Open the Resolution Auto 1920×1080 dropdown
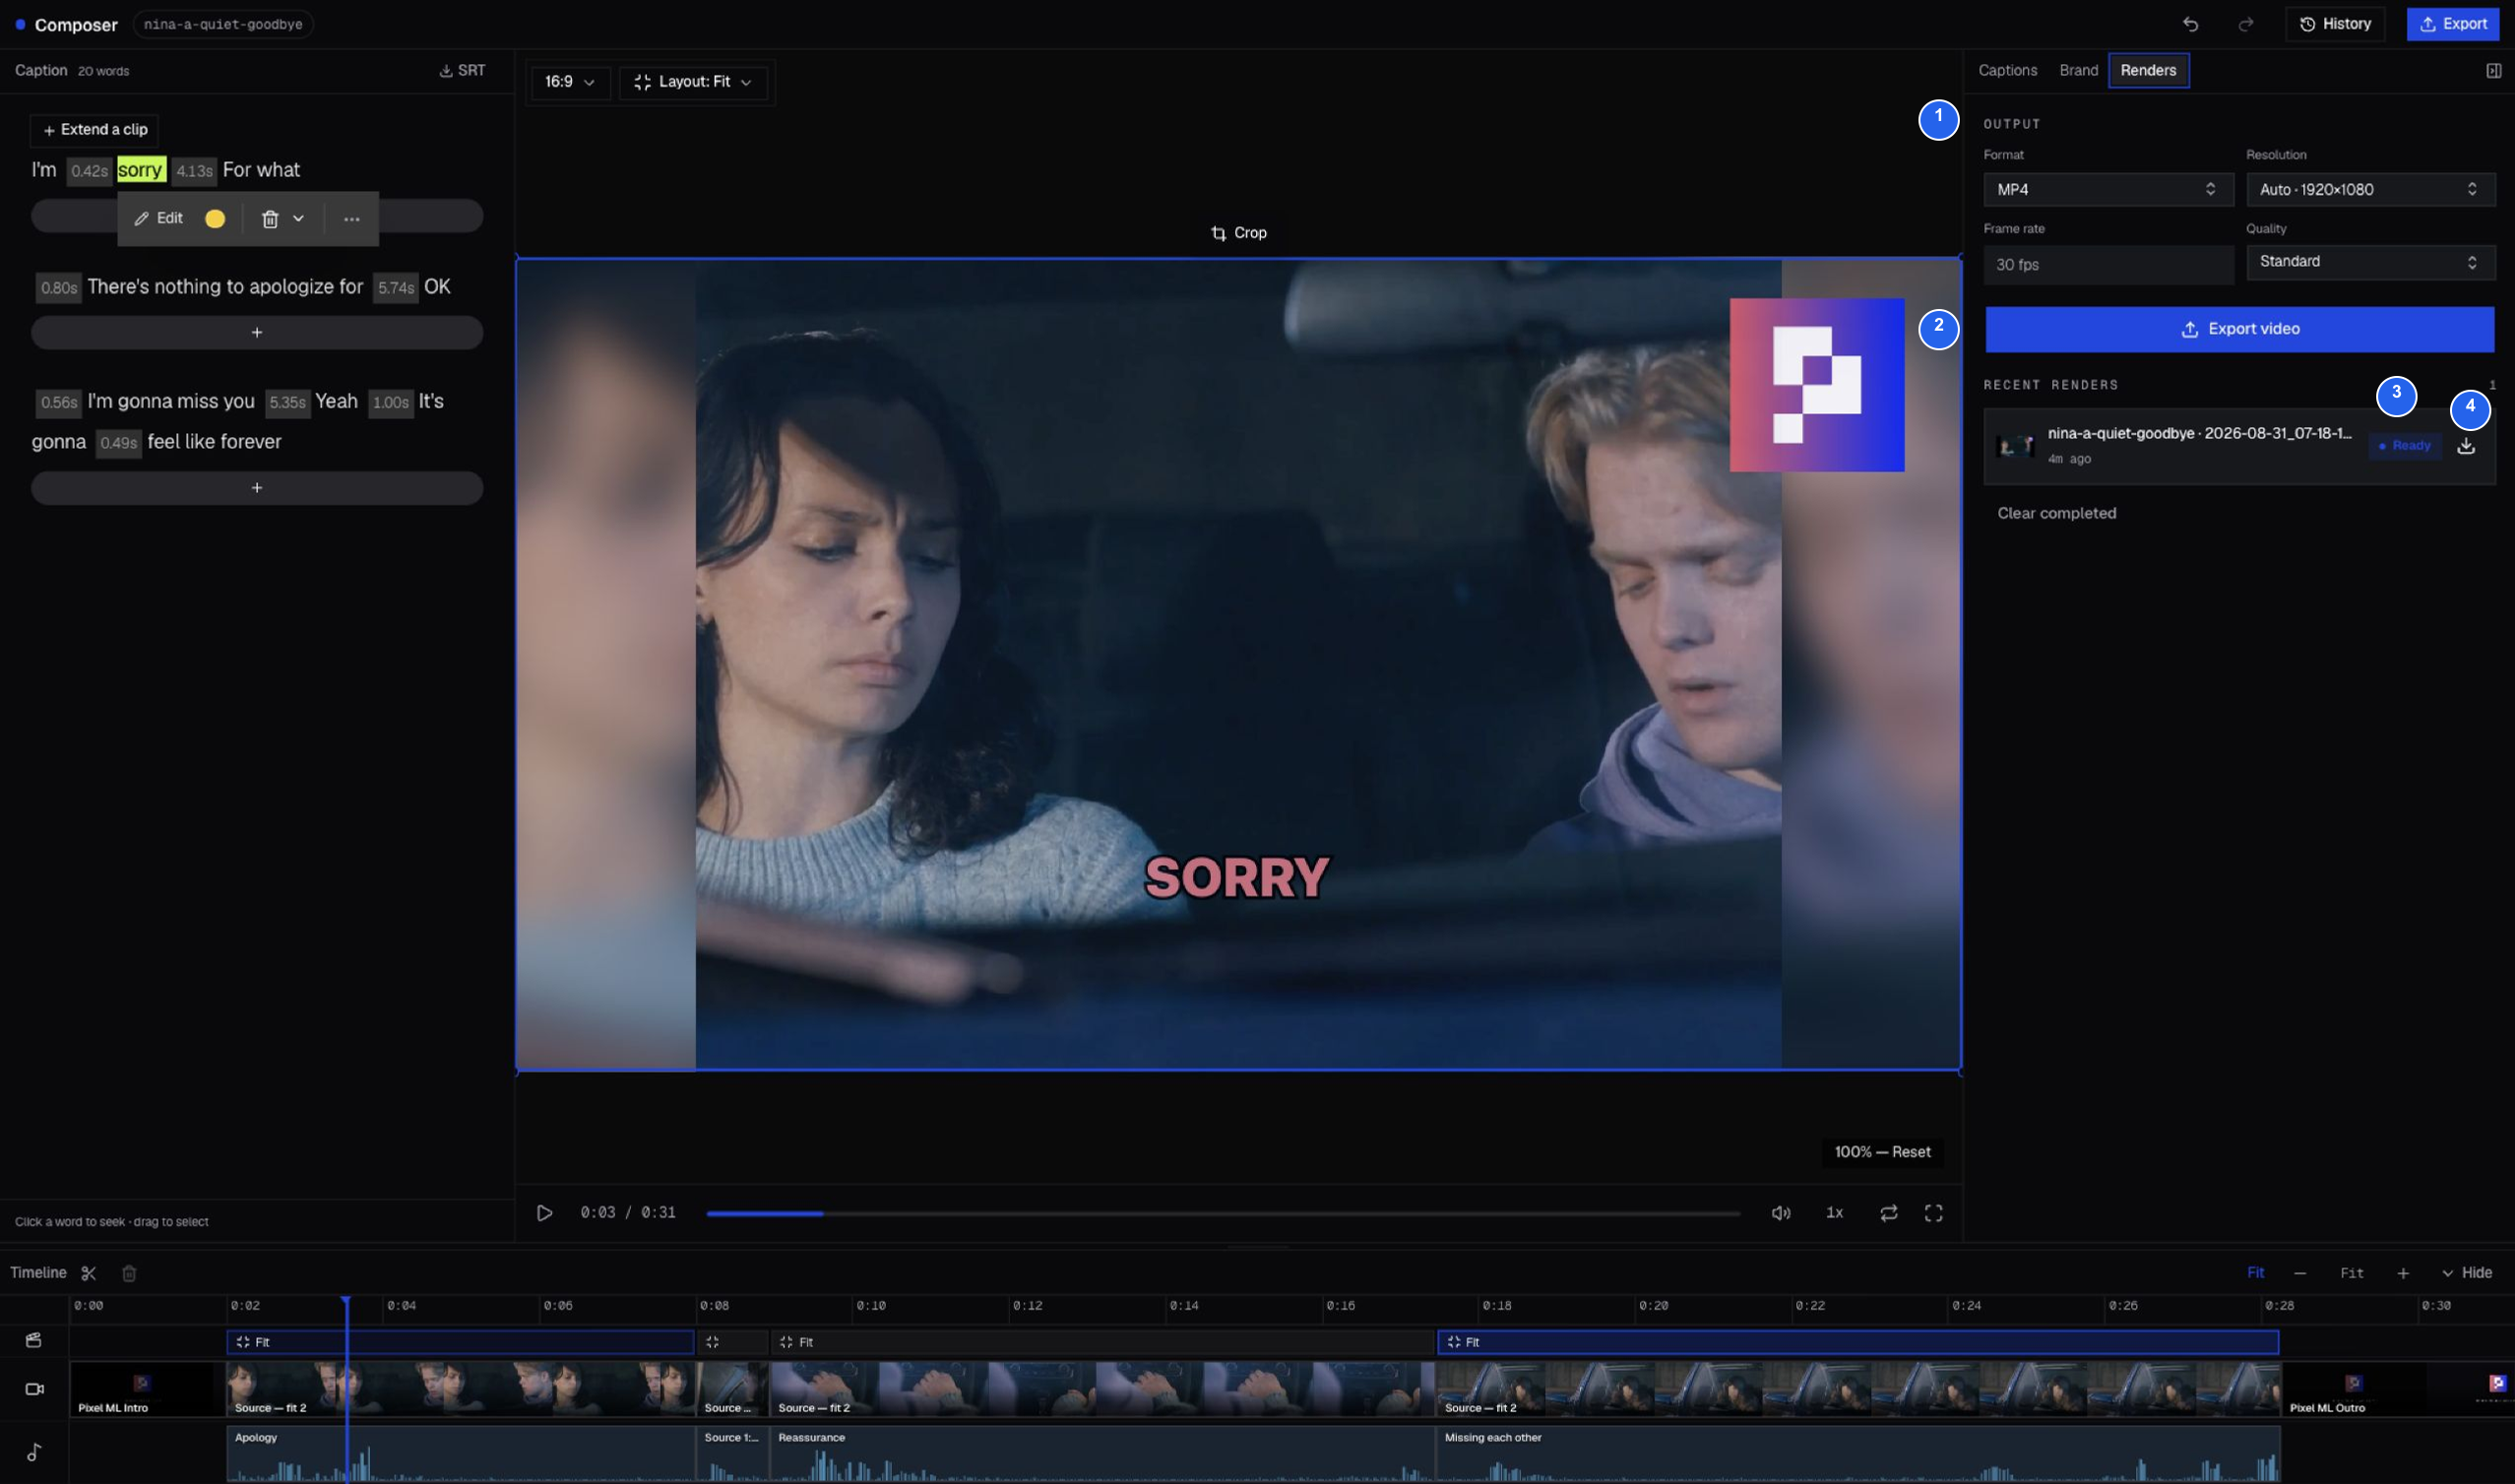2515x1484 pixels. [x=2370, y=189]
